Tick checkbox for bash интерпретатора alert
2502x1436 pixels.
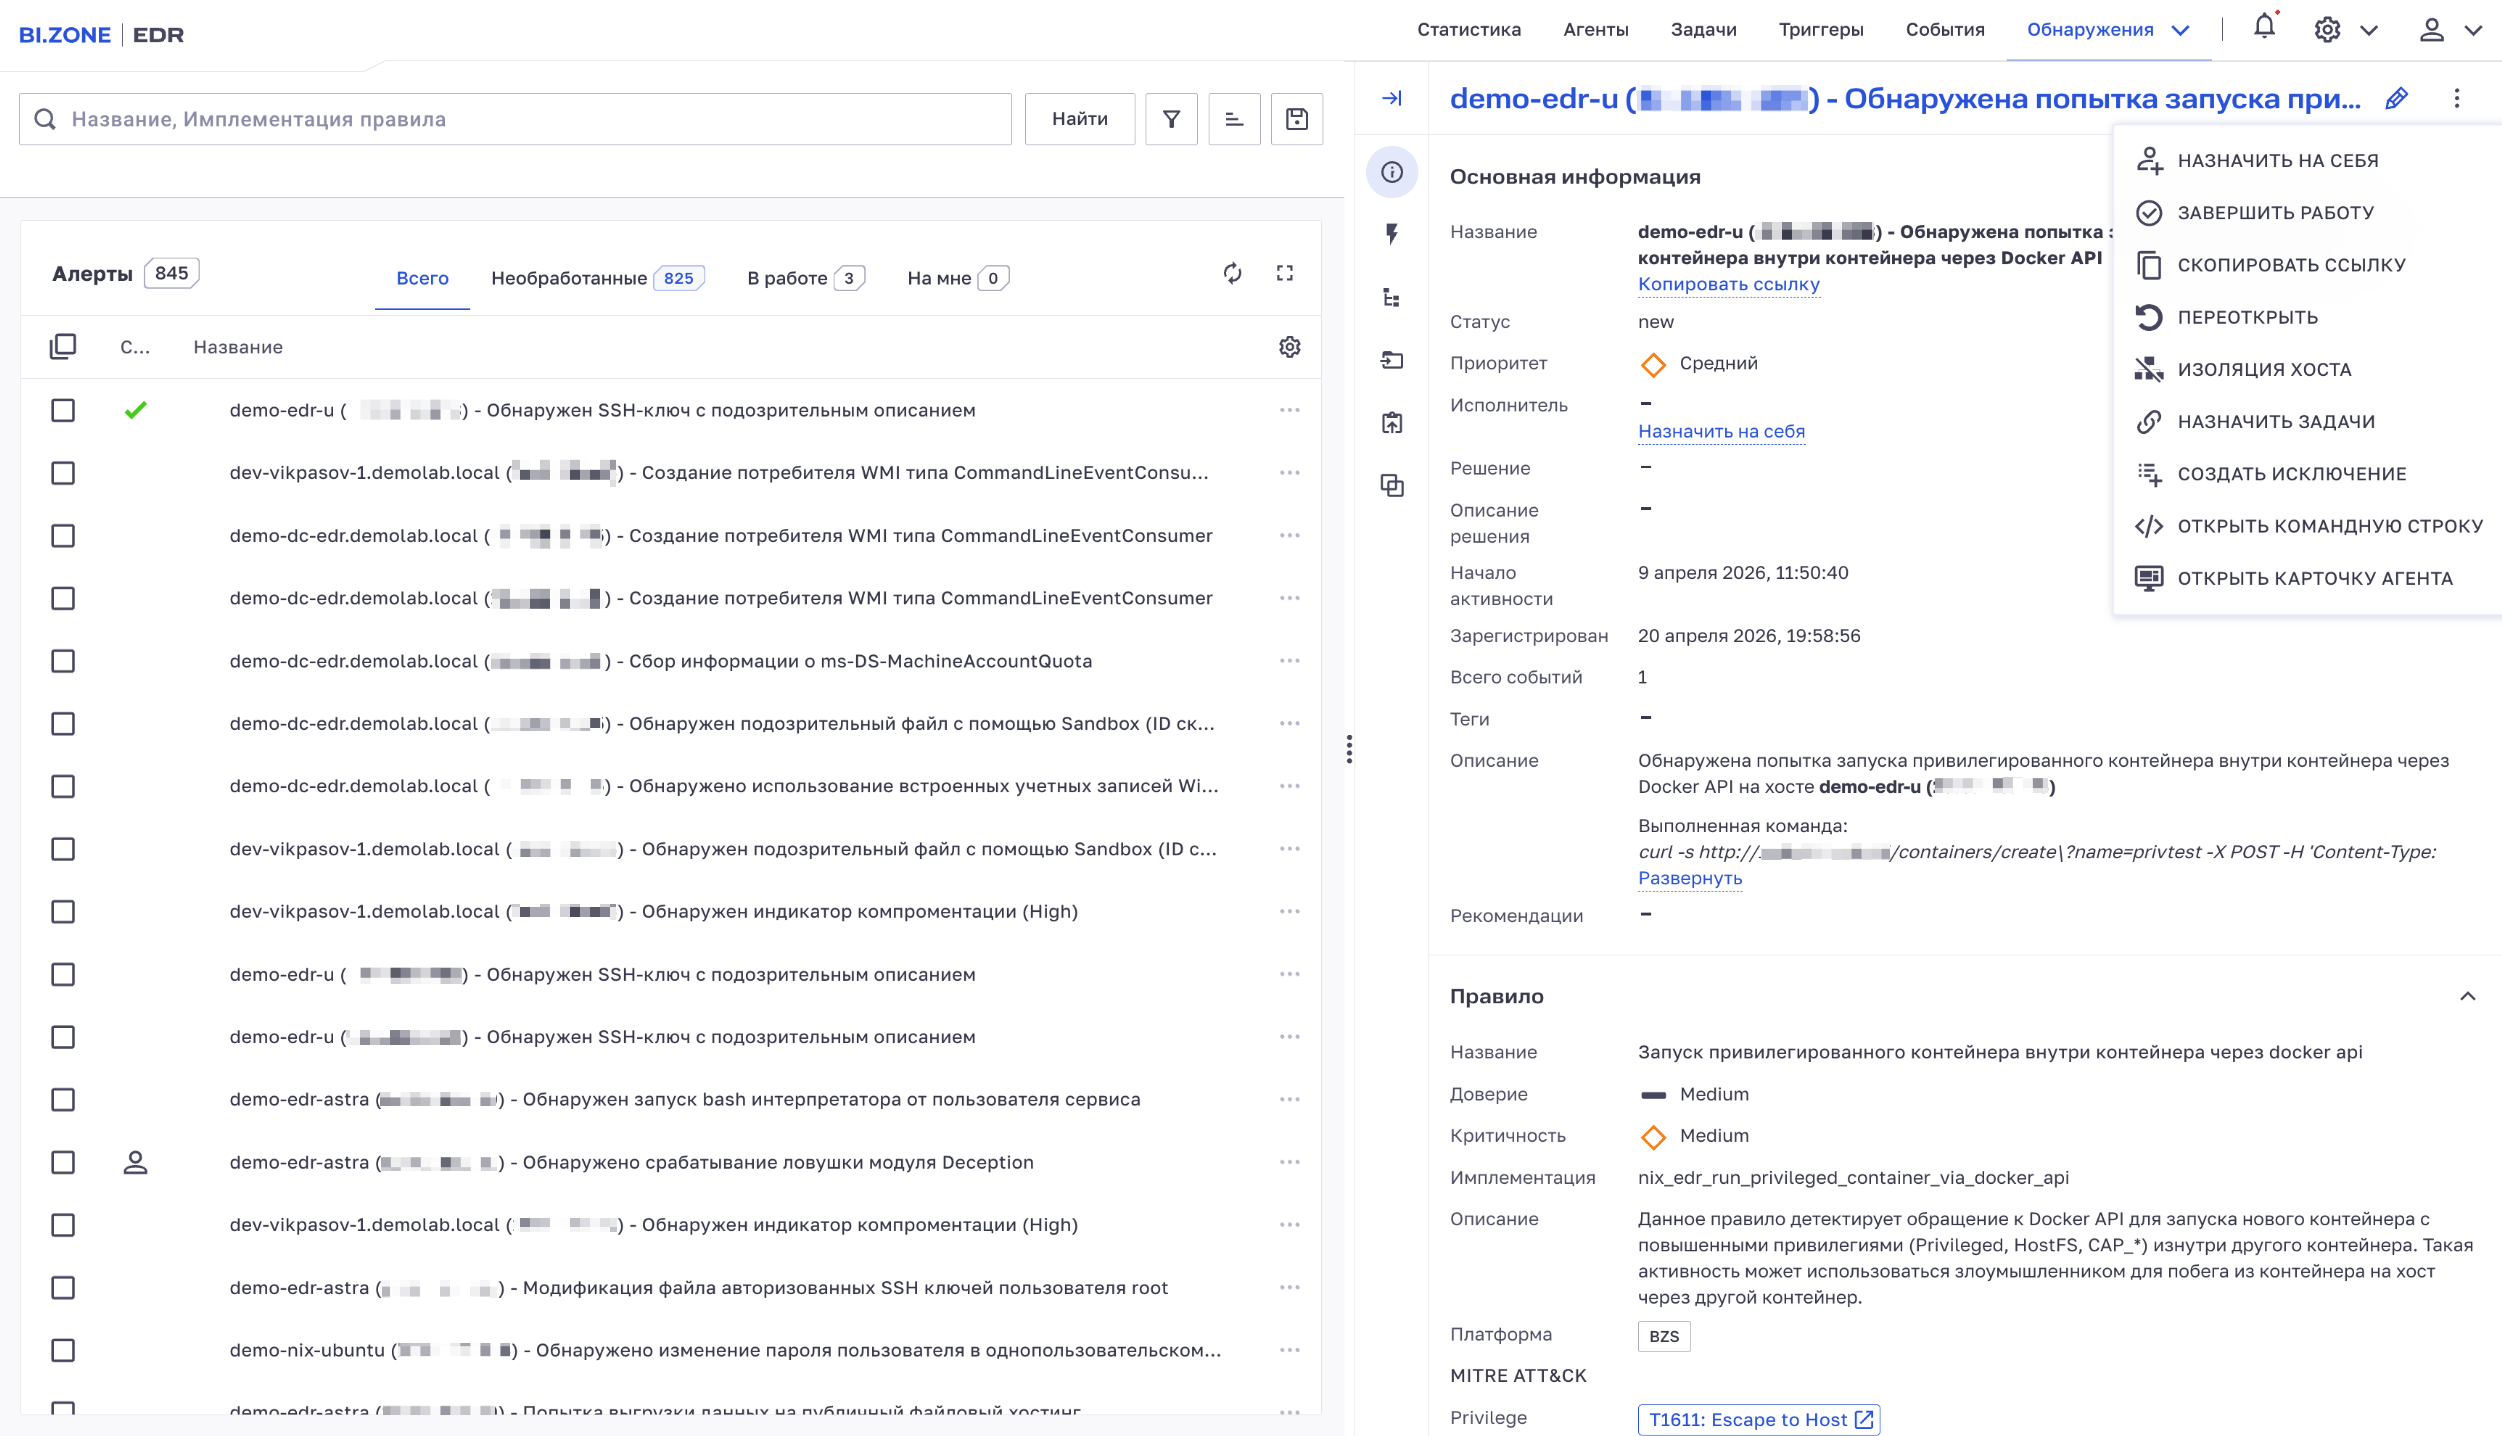click(x=63, y=1100)
